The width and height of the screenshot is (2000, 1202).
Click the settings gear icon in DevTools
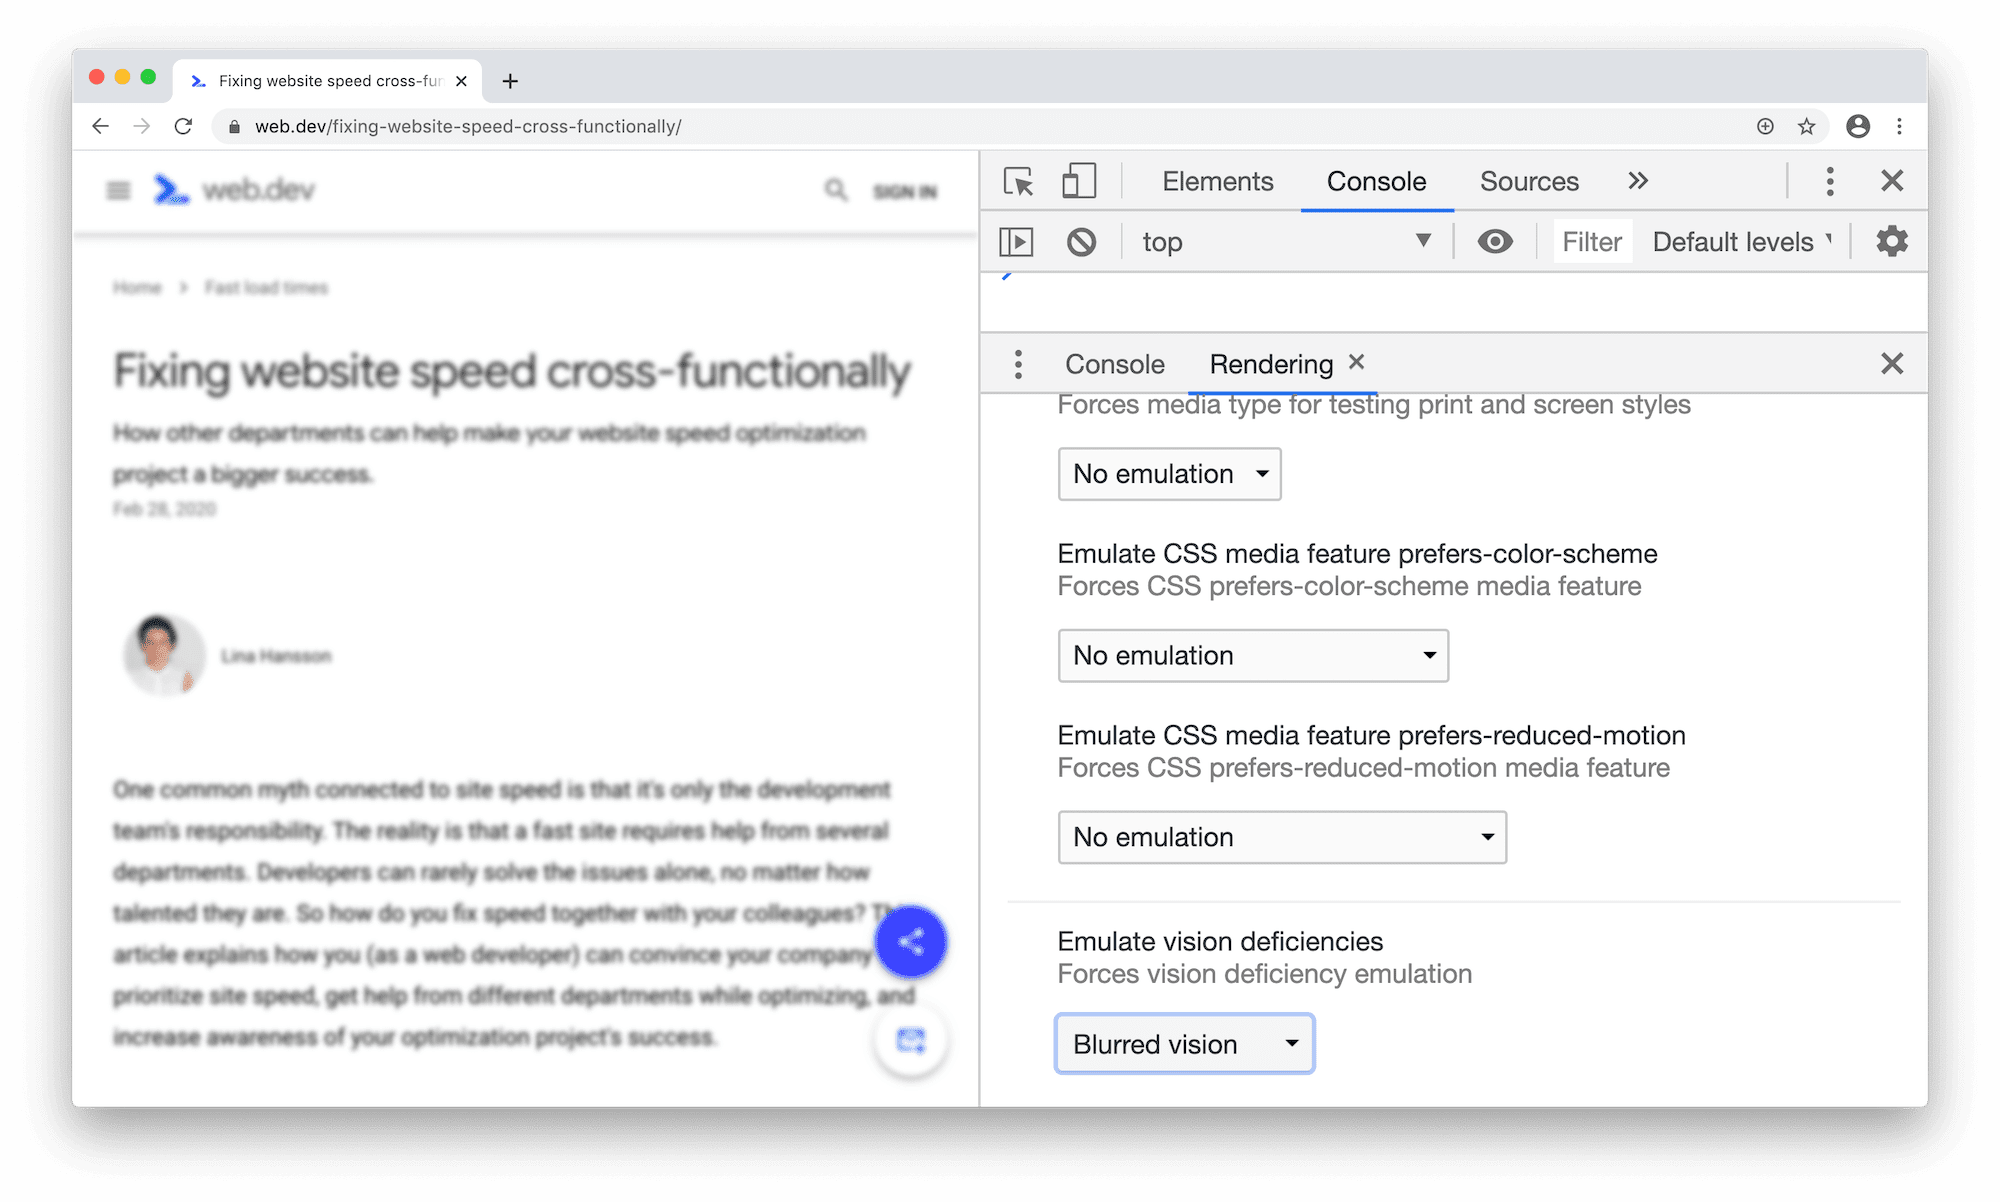coord(1891,240)
